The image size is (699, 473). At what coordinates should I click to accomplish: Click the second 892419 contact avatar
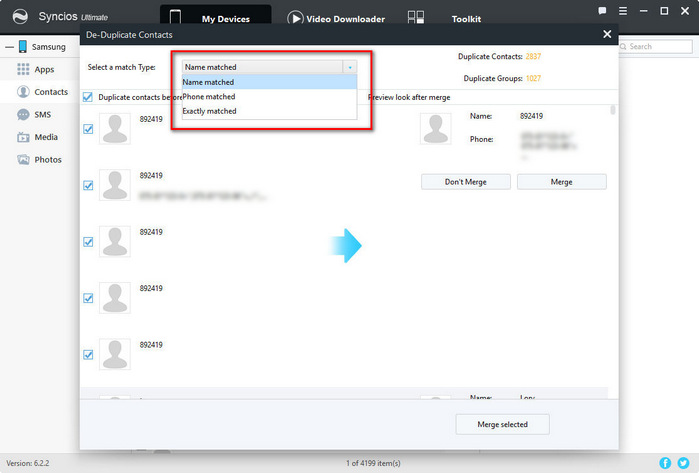(115, 185)
